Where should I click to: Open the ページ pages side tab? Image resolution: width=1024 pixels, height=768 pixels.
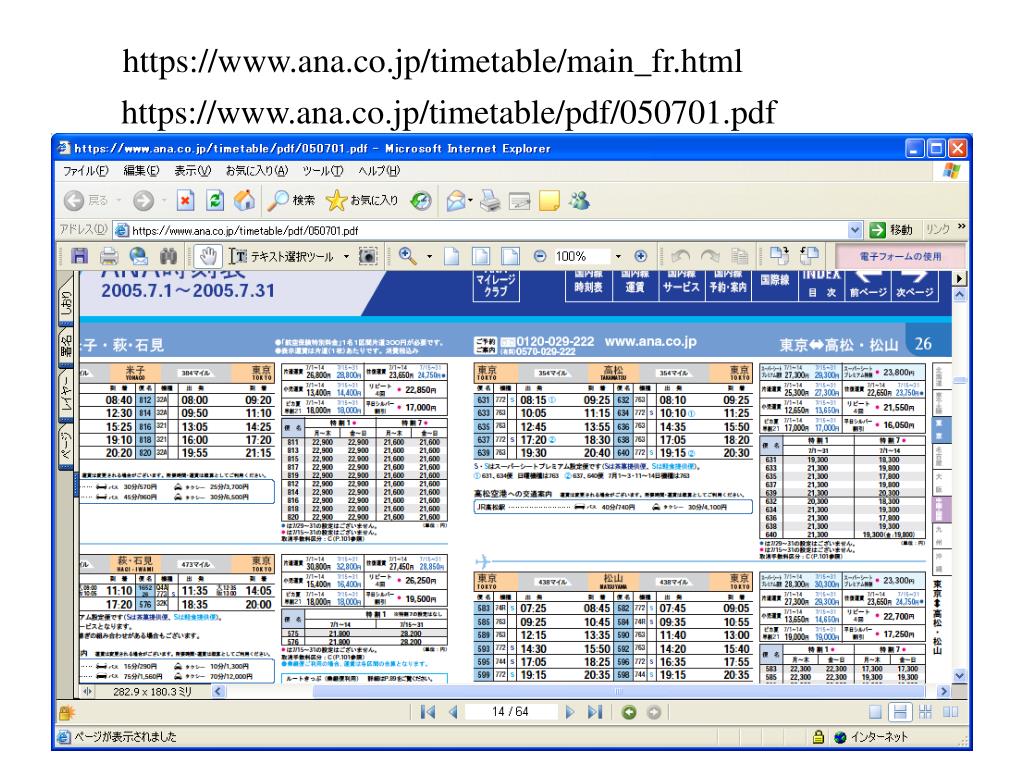tap(67, 447)
